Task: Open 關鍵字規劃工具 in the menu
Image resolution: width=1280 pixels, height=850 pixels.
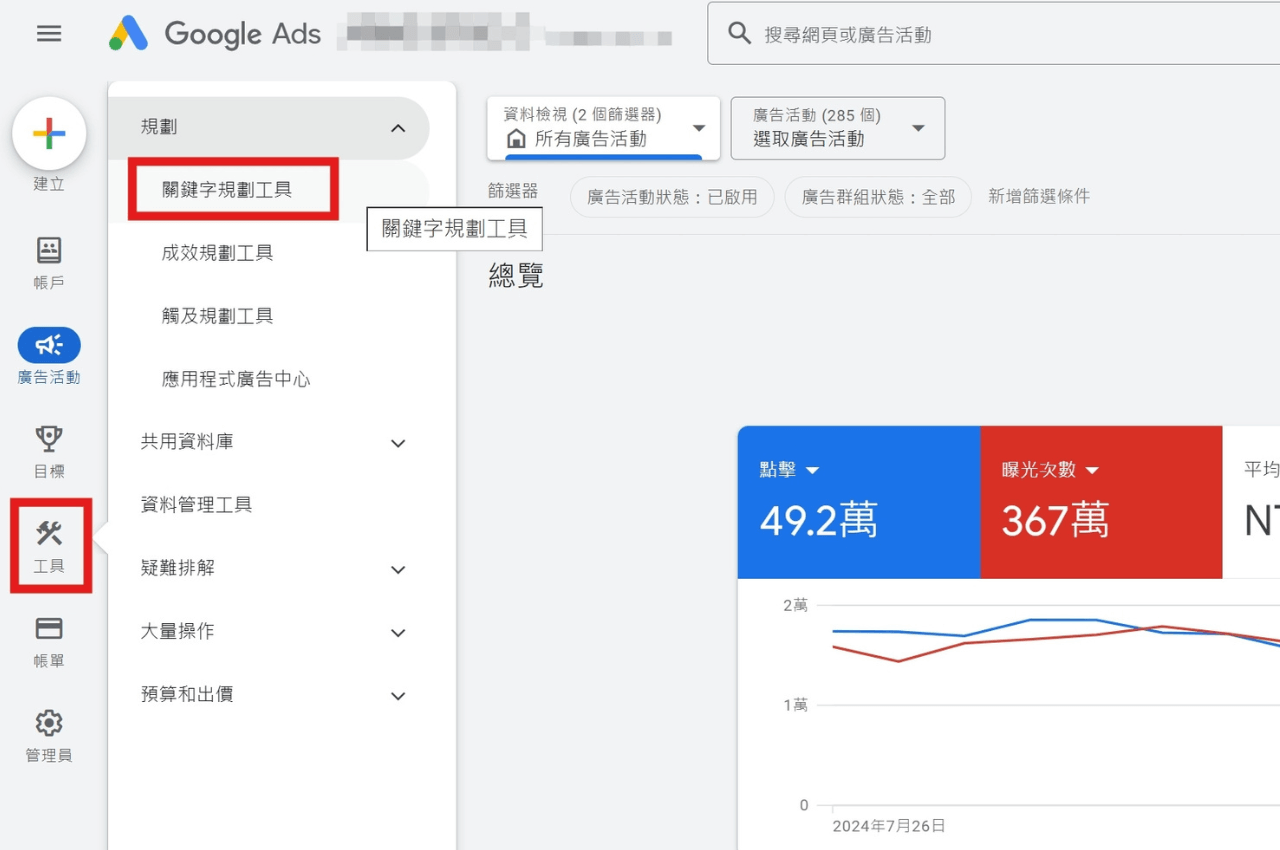Action: tap(227, 189)
